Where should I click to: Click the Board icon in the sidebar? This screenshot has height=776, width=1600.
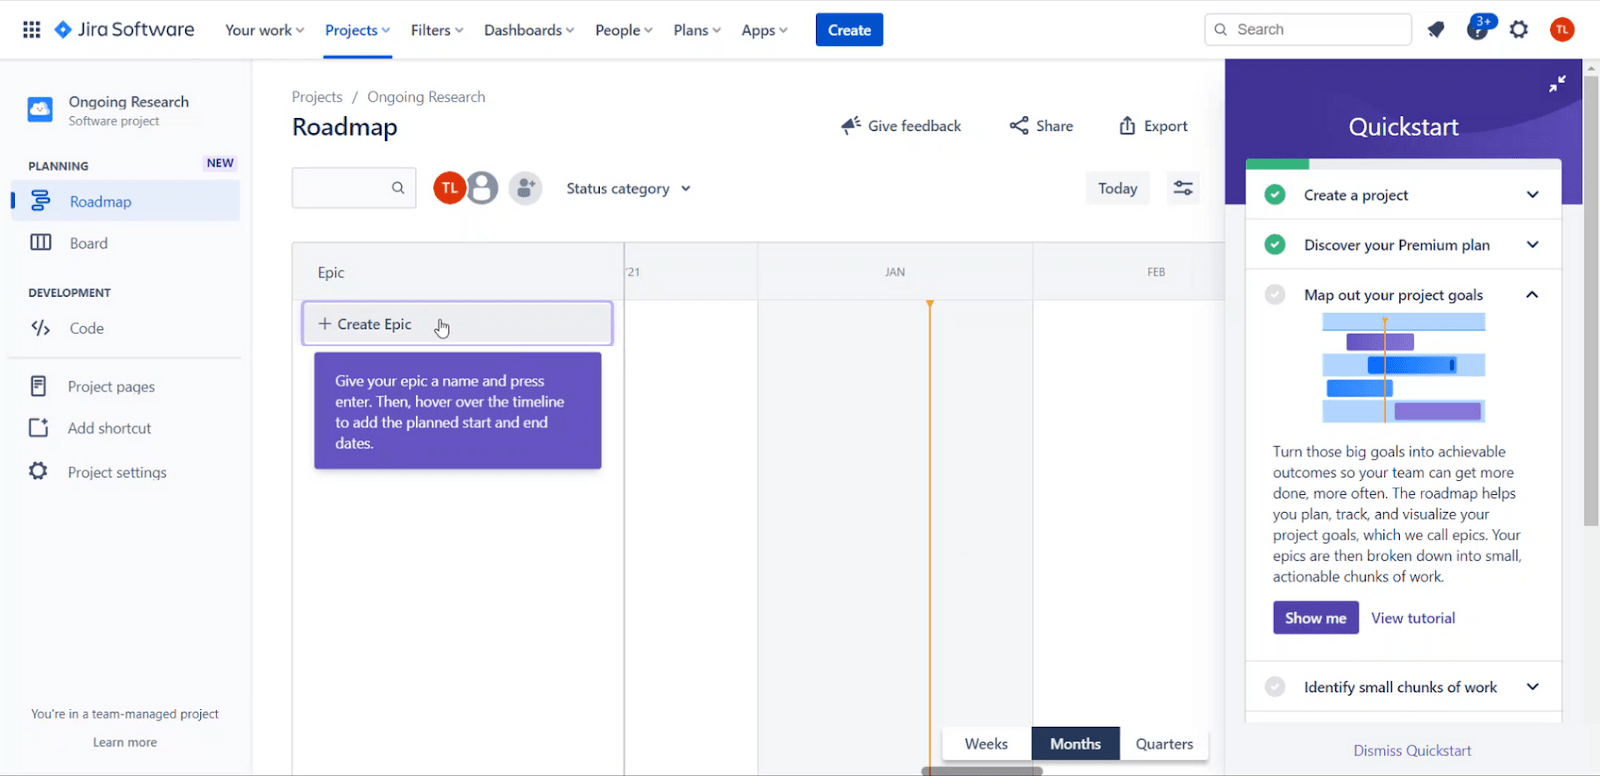pos(41,243)
